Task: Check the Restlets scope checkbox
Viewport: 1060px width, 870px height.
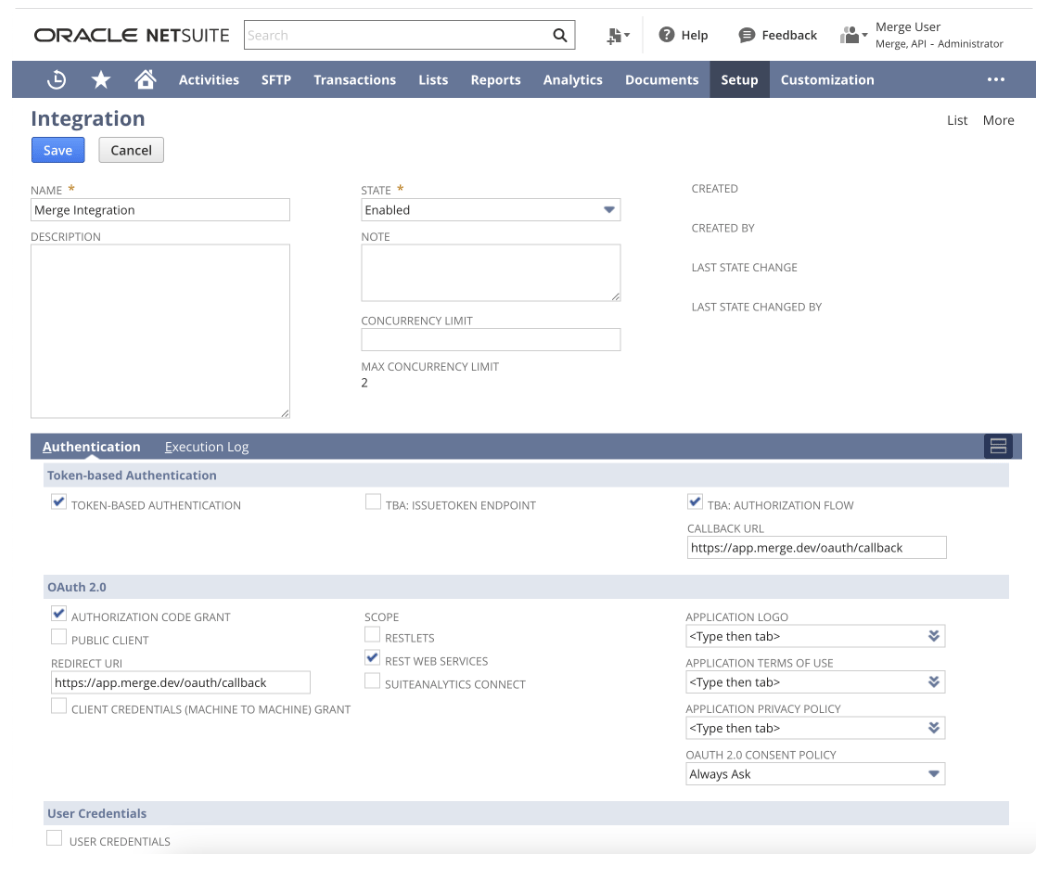Action: coord(372,635)
